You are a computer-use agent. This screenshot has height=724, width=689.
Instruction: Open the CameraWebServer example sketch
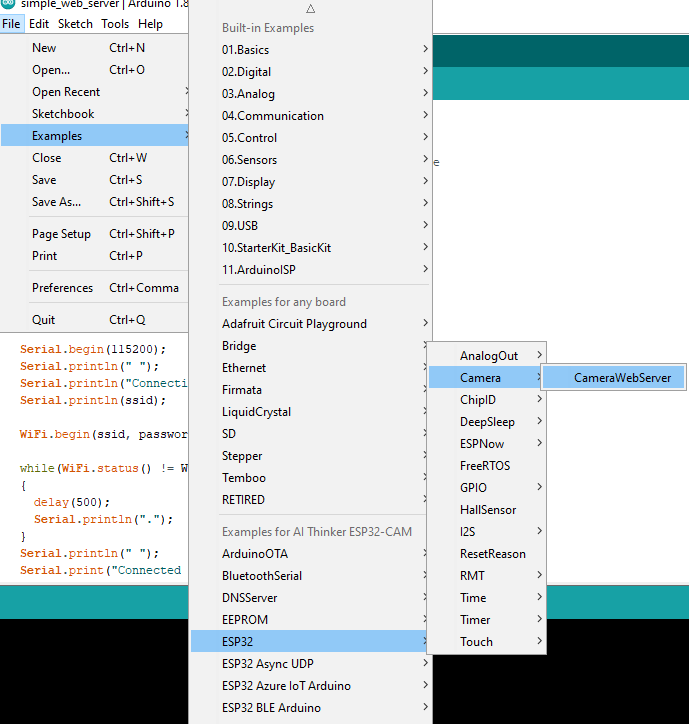coord(614,378)
